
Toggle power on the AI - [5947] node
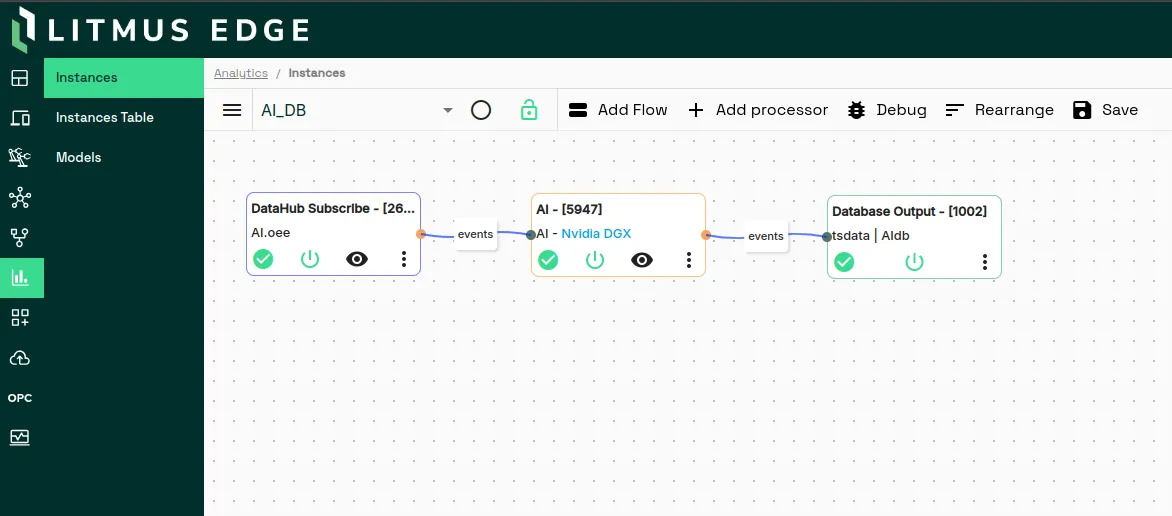pyautogui.click(x=595, y=259)
